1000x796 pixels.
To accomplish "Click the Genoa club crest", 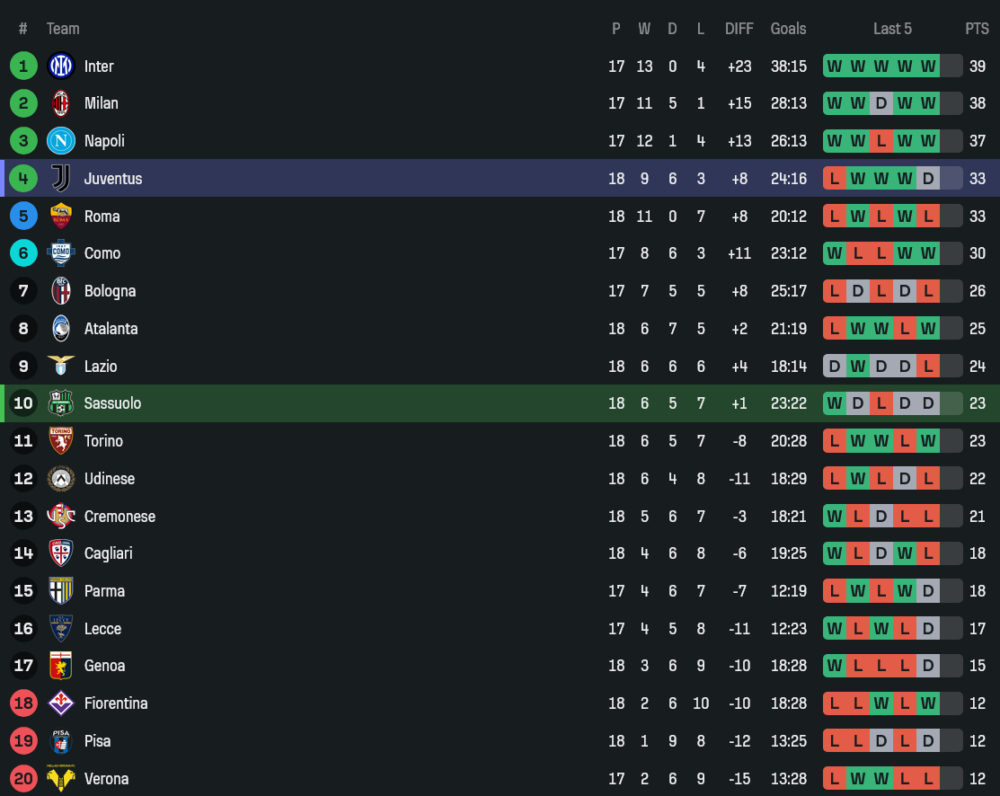I will coord(61,666).
